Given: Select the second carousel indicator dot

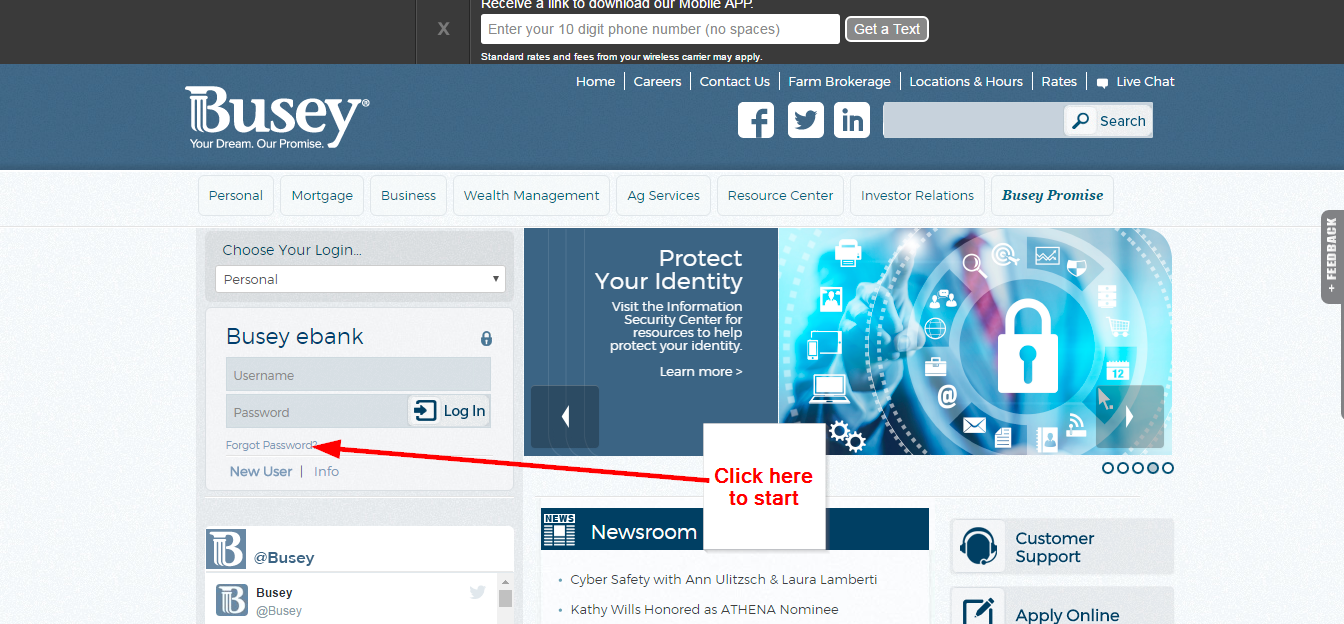Looking at the screenshot, I should pos(1123,468).
